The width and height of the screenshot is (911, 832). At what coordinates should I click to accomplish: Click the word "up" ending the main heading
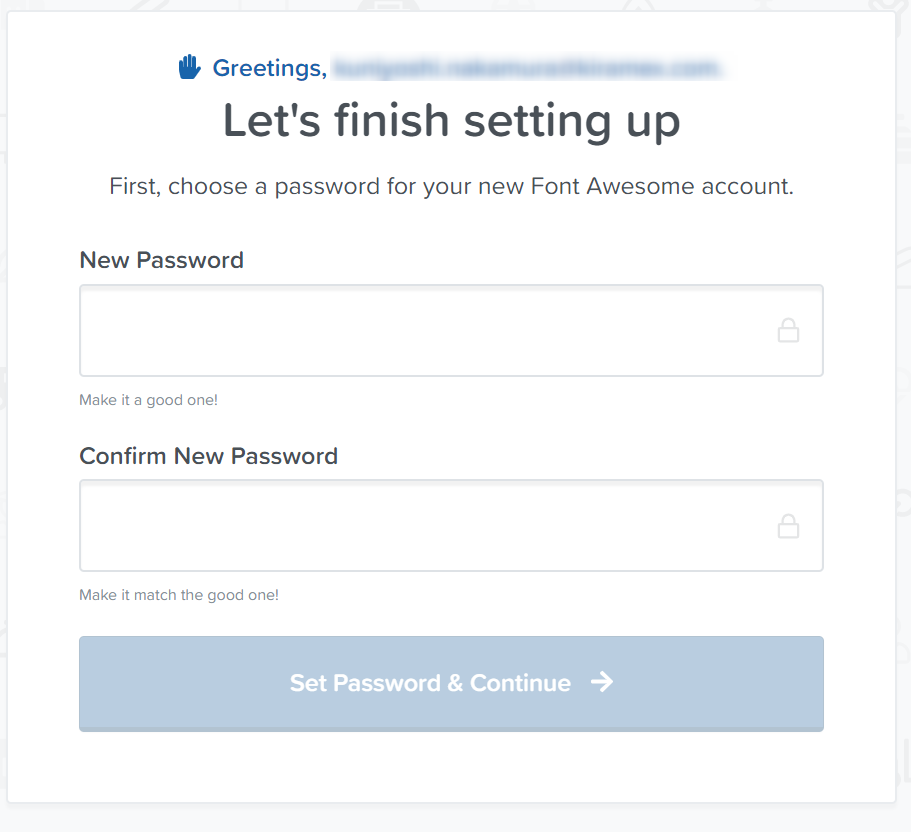(x=655, y=122)
